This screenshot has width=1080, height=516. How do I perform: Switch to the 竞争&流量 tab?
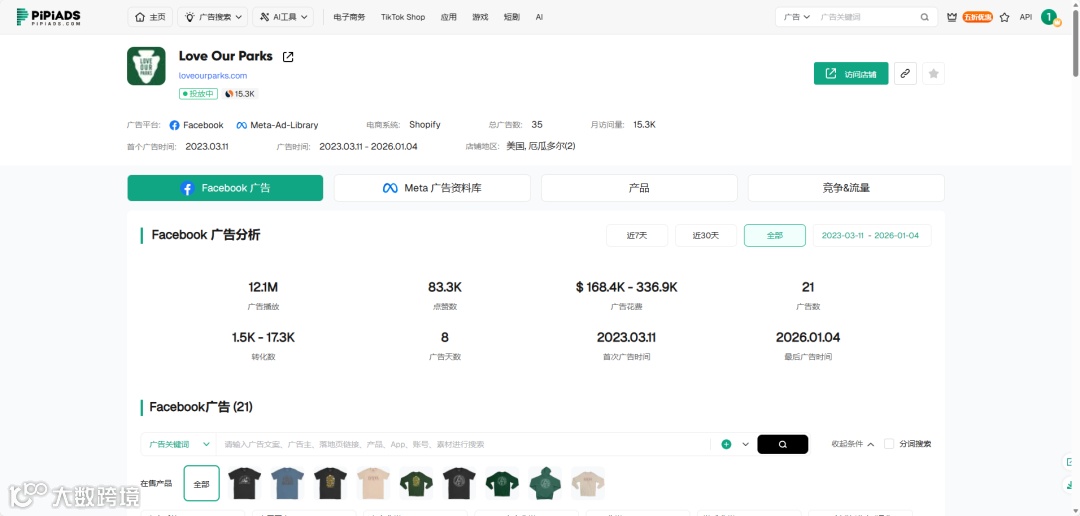pyautogui.click(x=846, y=188)
